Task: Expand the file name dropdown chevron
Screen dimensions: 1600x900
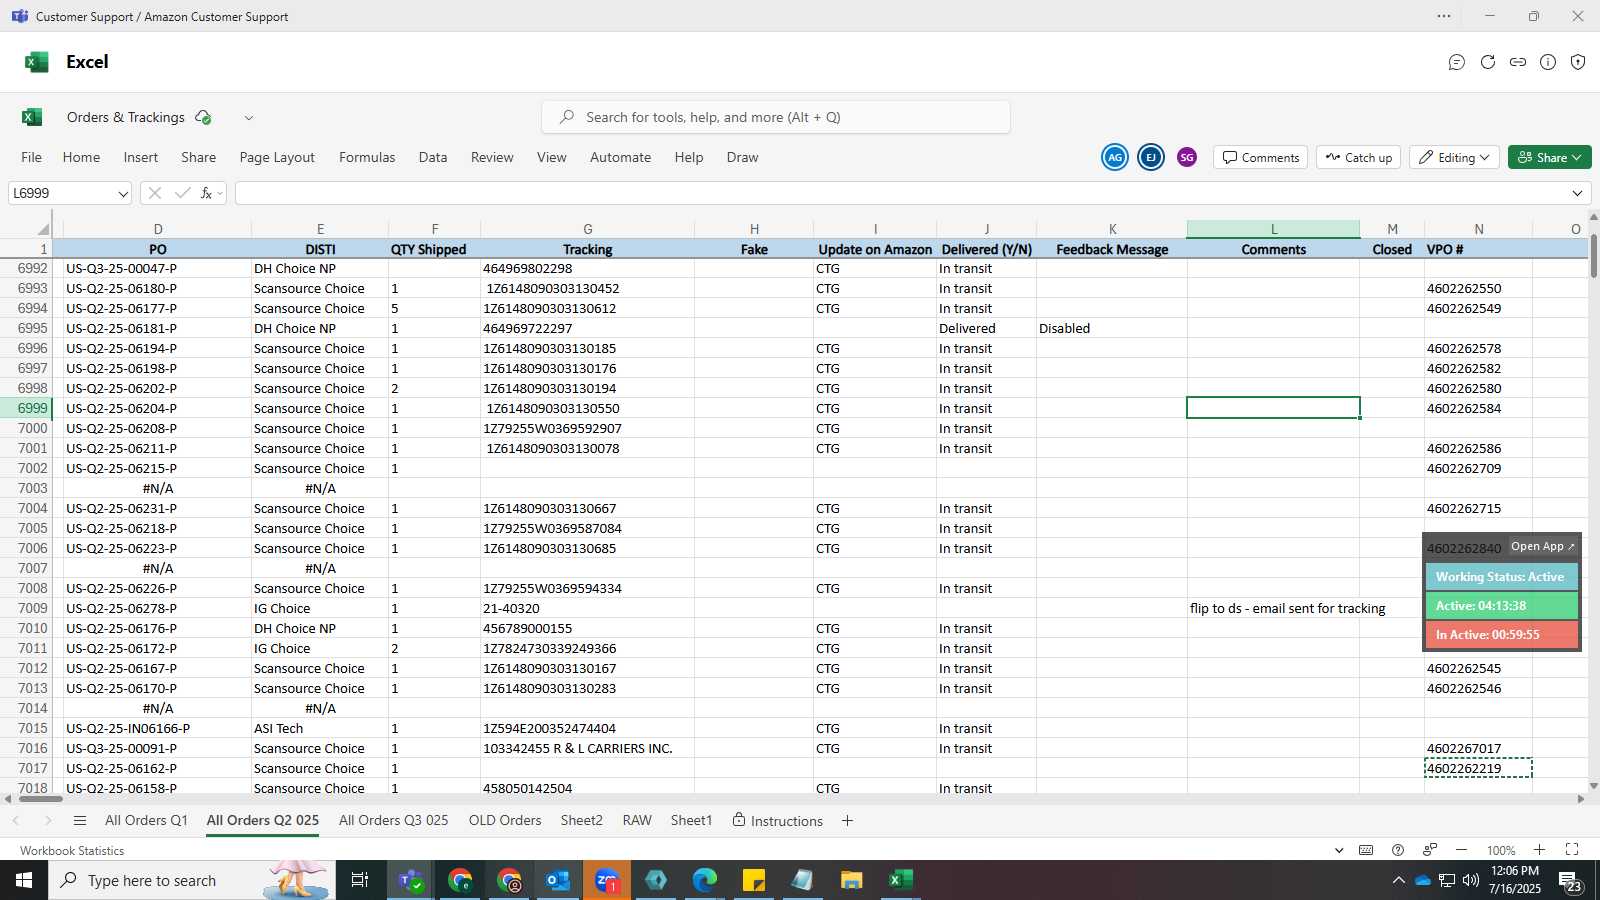Action: [249, 118]
